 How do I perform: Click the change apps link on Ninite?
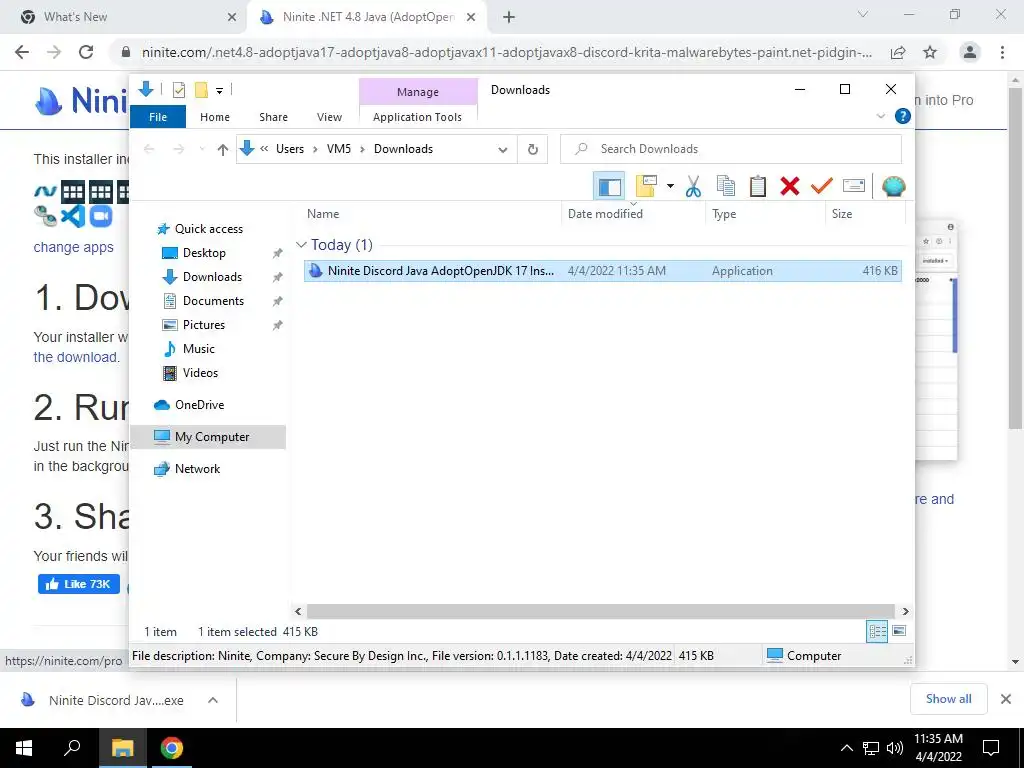(74, 248)
